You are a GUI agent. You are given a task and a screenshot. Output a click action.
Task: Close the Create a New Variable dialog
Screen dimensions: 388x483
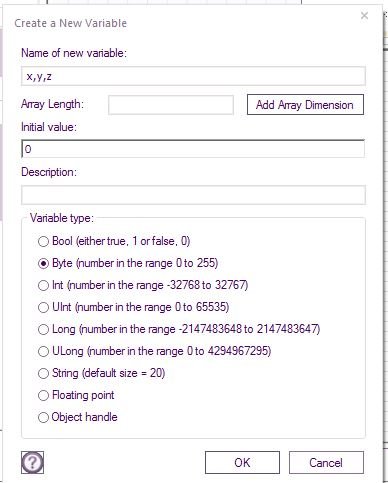click(x=364, y=15)
